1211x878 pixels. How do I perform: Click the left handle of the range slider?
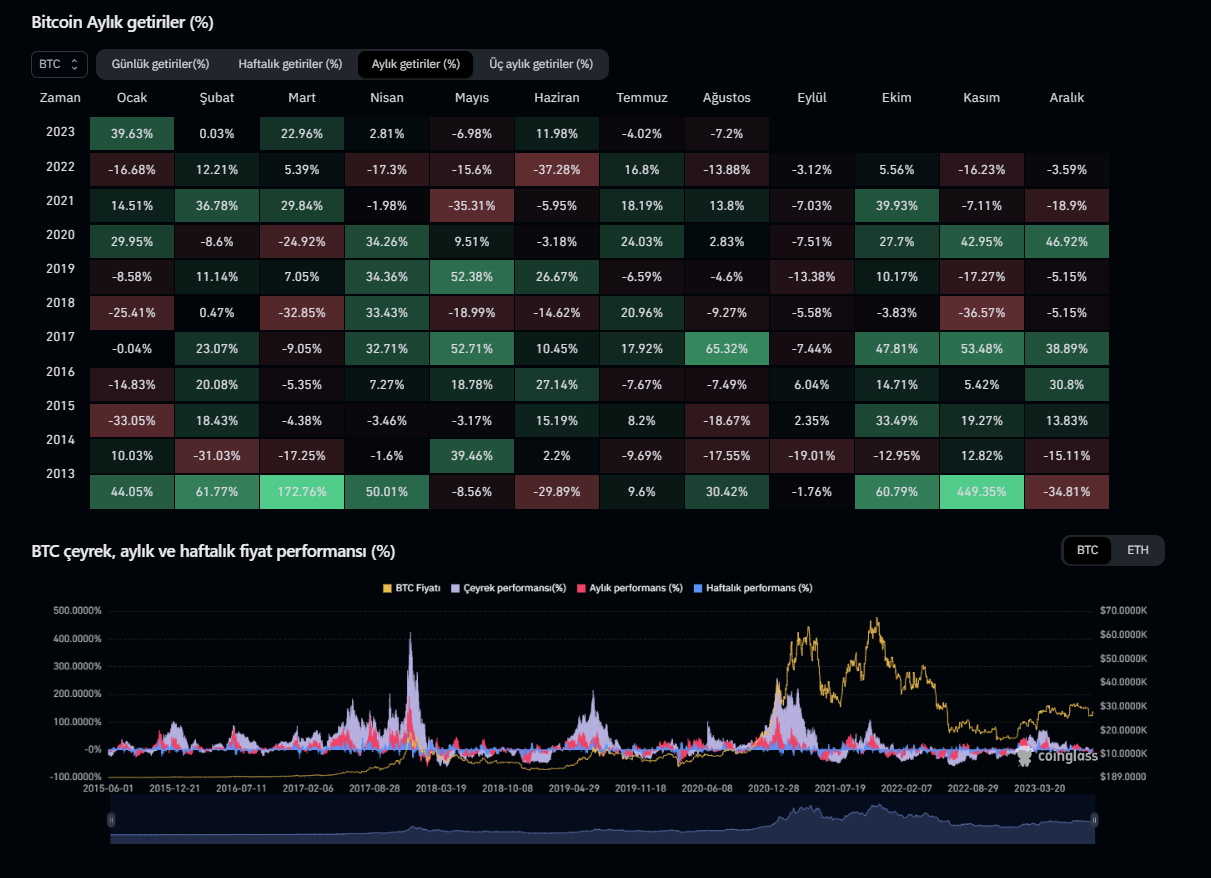(x=110, y=820)
